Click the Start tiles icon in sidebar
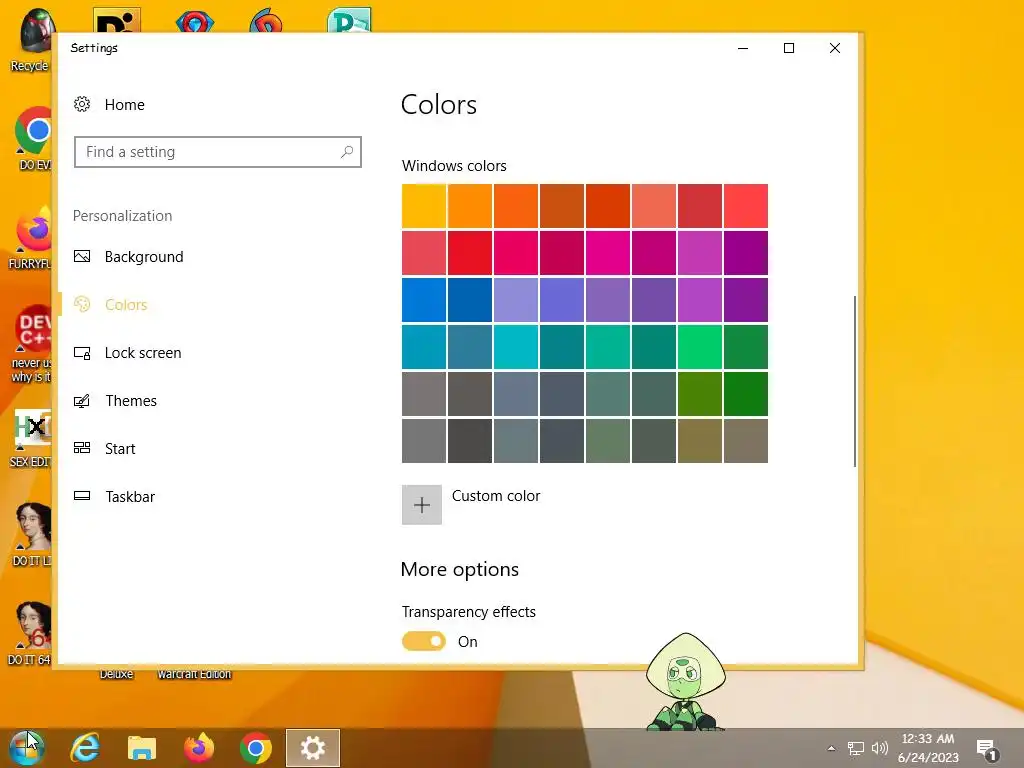 (x=82, y=448)
